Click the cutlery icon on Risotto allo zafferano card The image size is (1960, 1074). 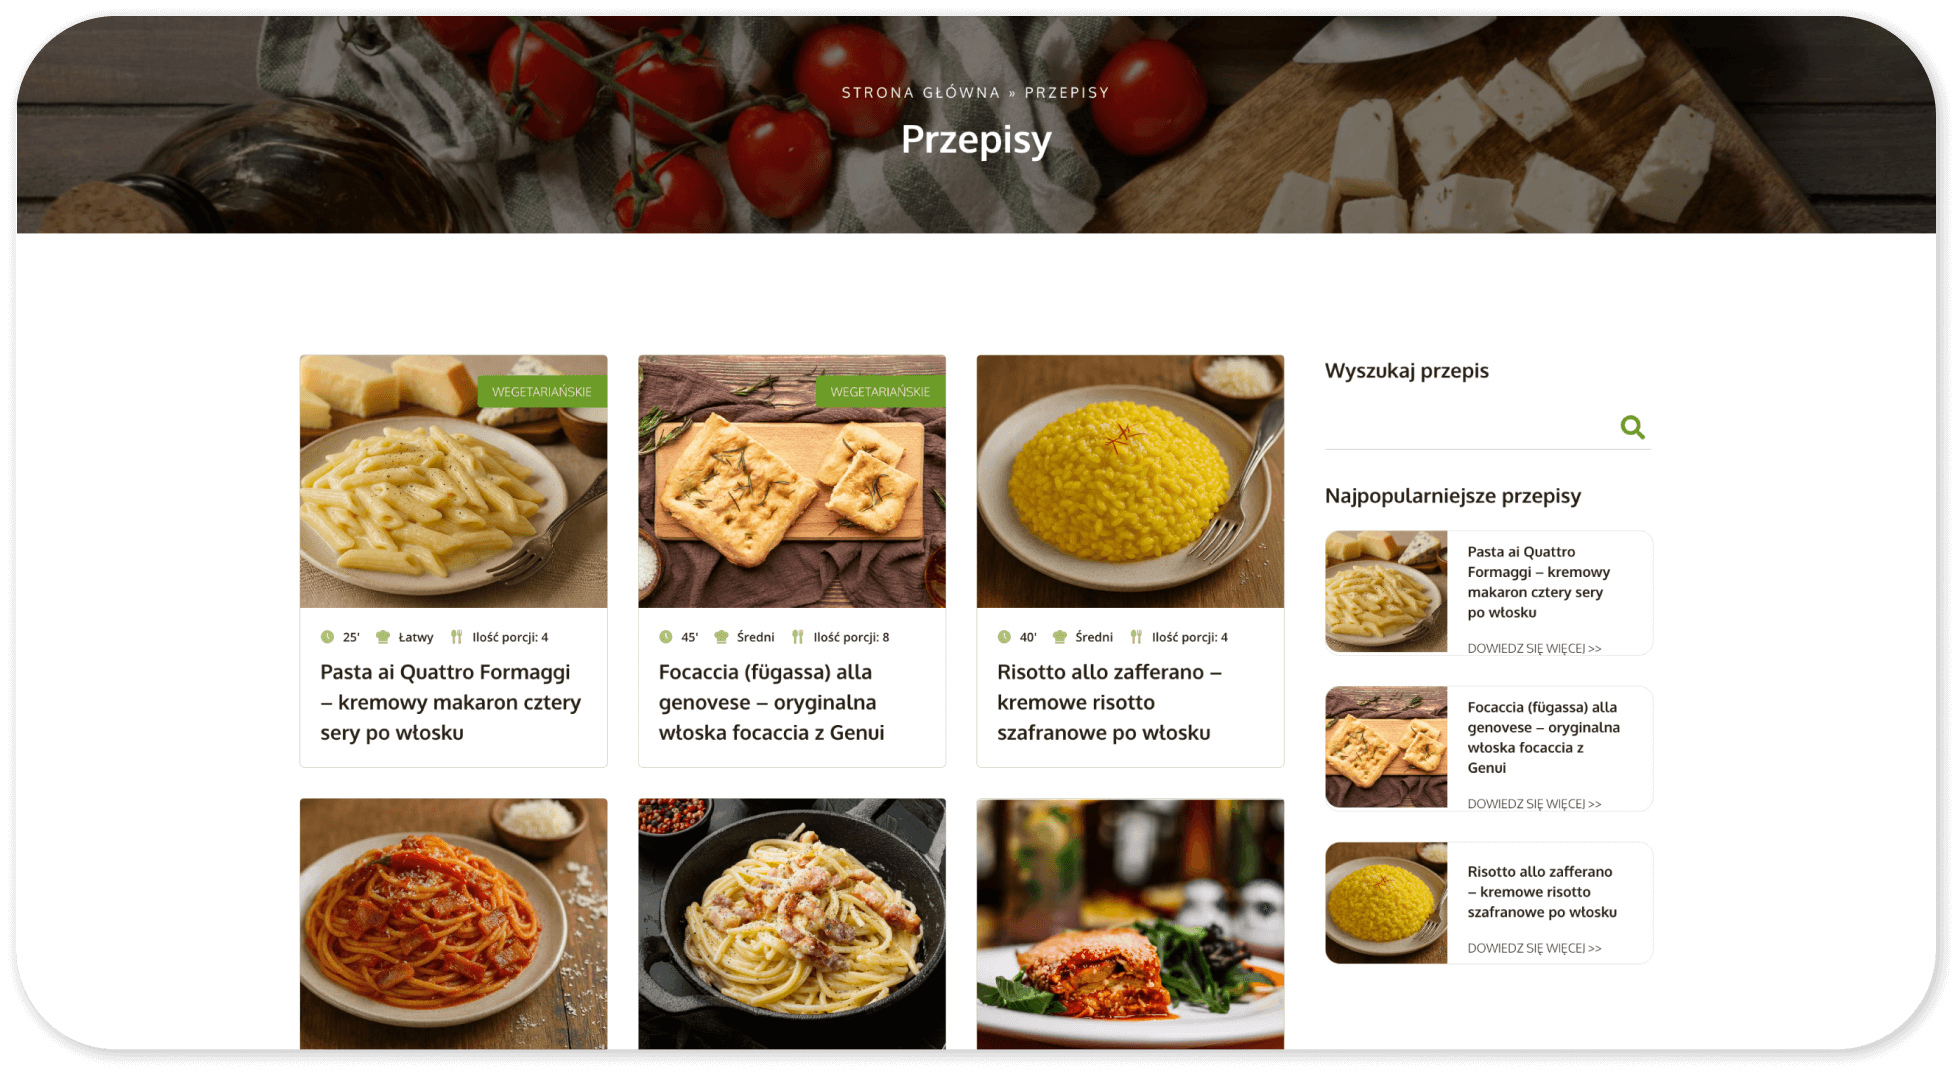pyautogui.click(x=1136, y=637)
